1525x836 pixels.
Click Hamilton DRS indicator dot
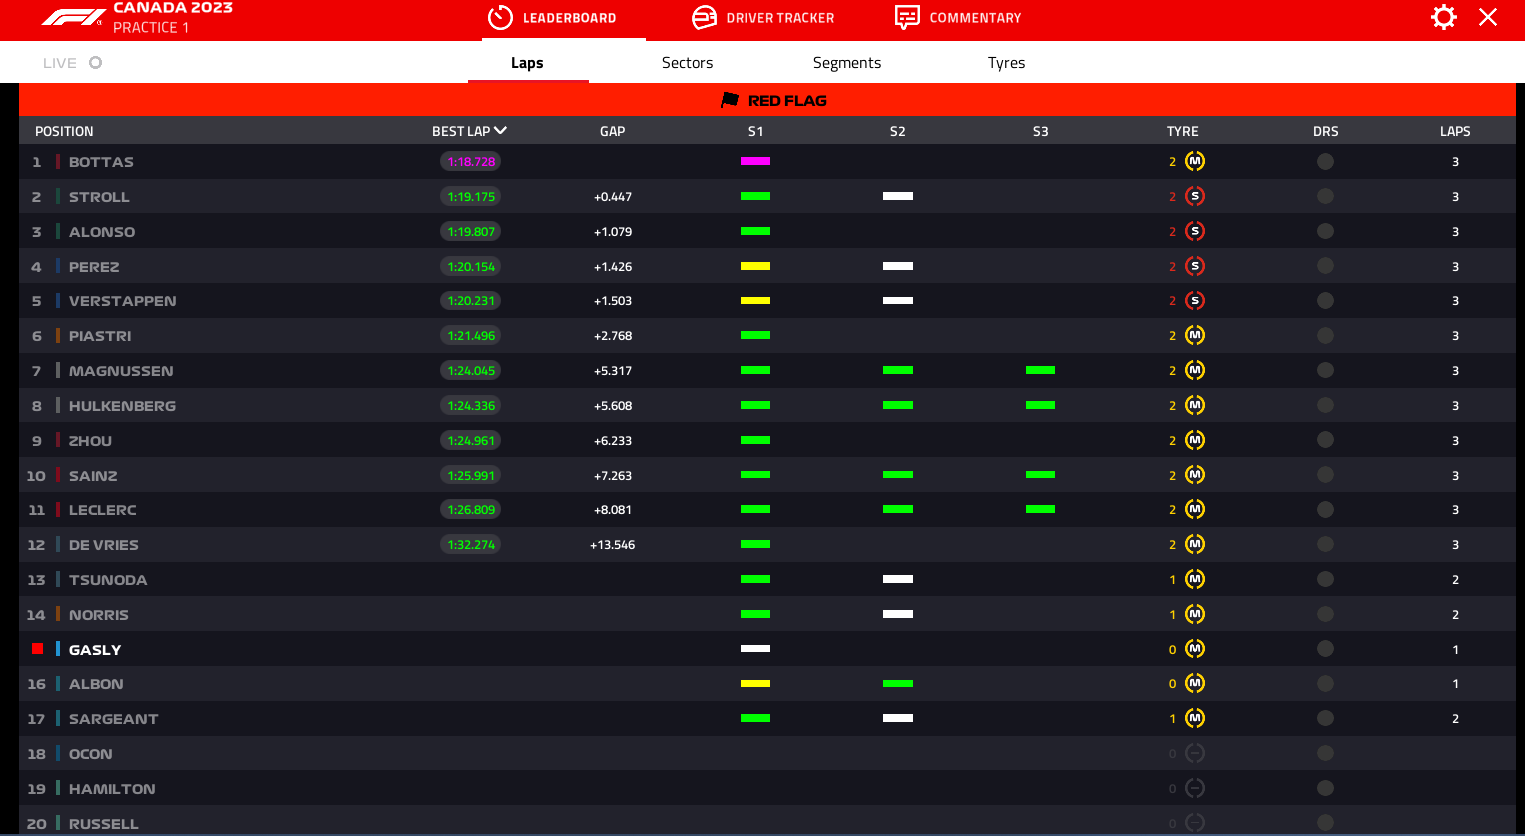tap(1325, 788)
